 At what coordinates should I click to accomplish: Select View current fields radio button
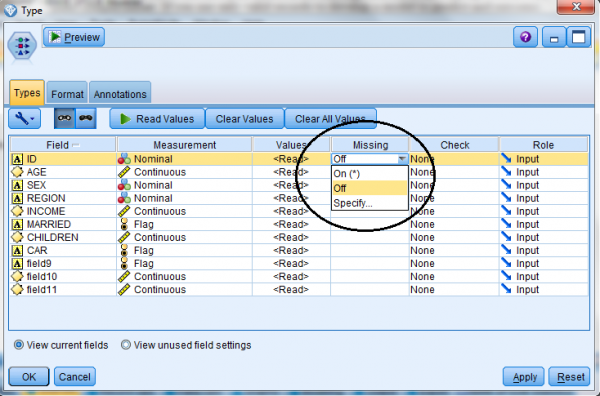point(18,345)
